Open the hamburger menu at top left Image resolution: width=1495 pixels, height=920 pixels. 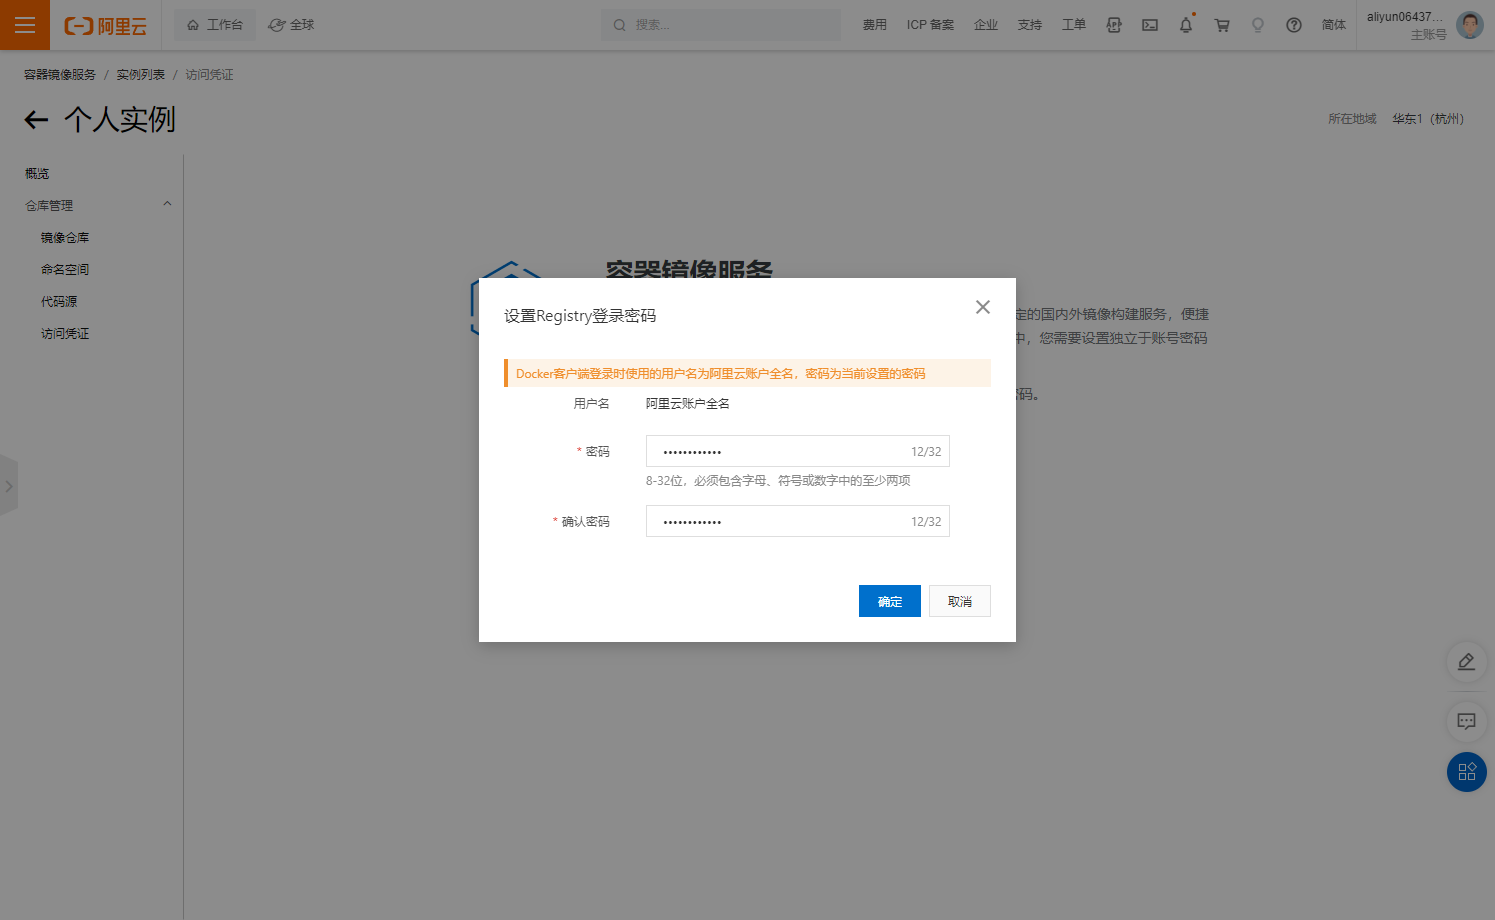pos(24,24)
